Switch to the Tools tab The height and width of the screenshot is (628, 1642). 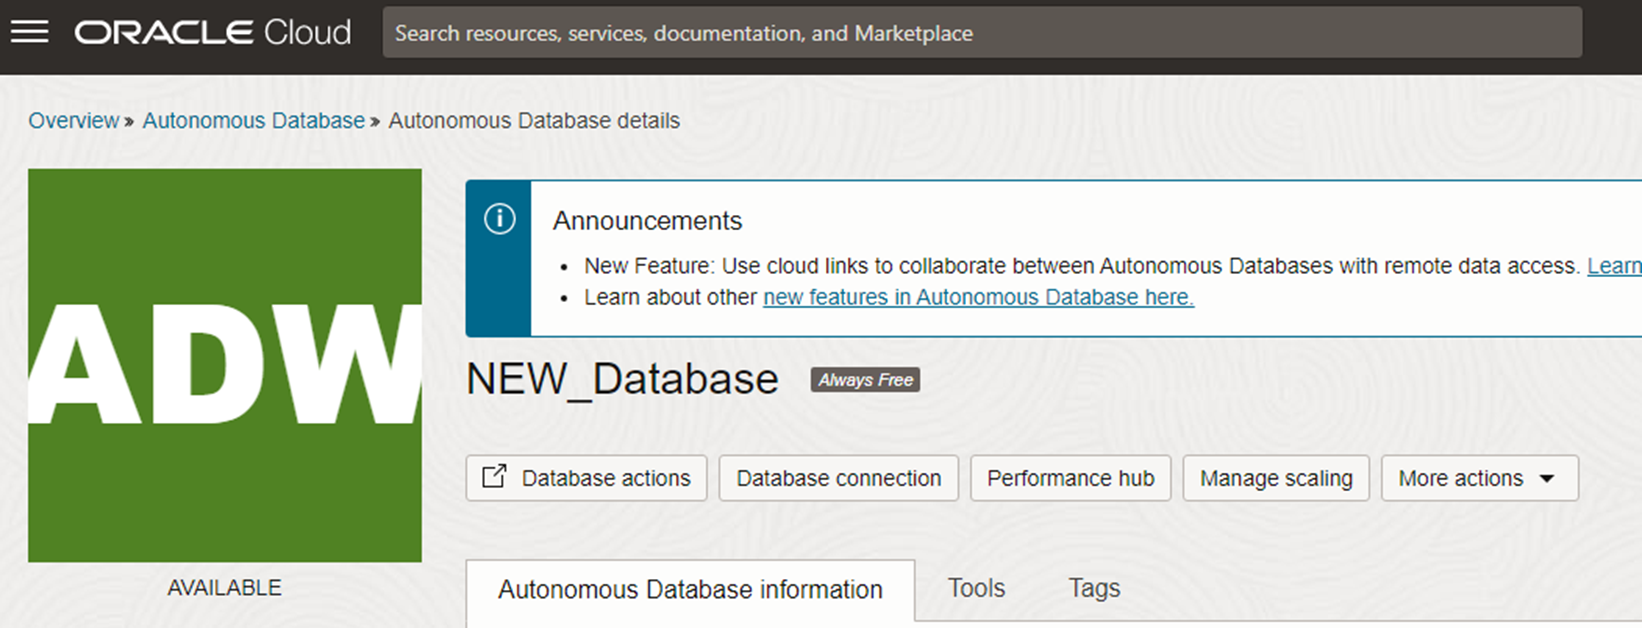976,588
